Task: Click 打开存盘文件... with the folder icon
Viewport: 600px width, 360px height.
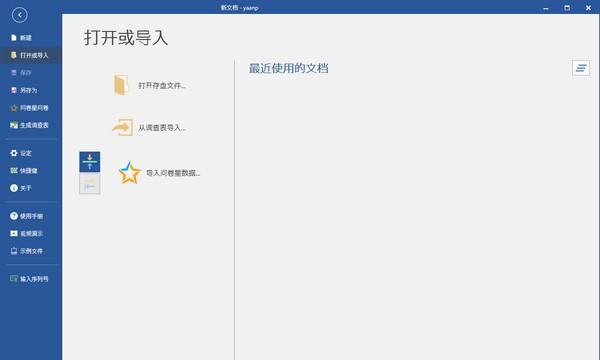Action: pos(150,85)
